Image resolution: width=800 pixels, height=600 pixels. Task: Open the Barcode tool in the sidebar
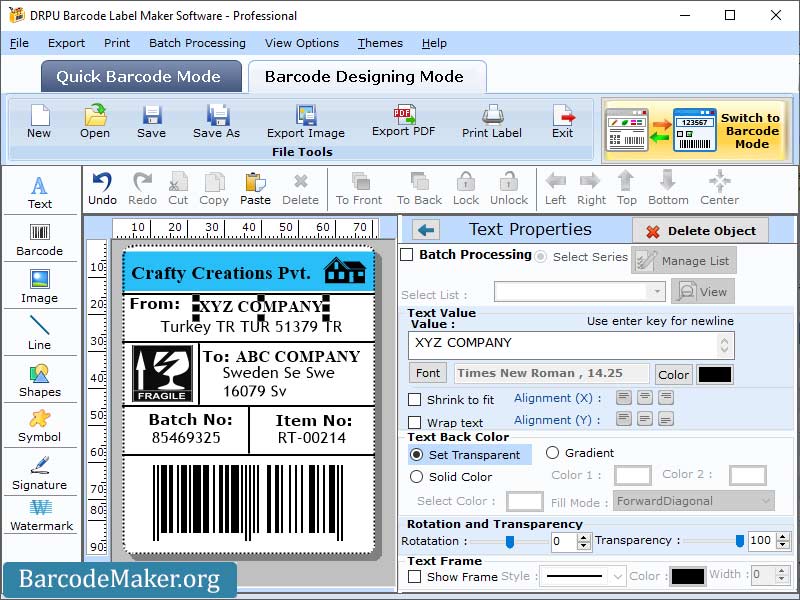click(40, 239)
